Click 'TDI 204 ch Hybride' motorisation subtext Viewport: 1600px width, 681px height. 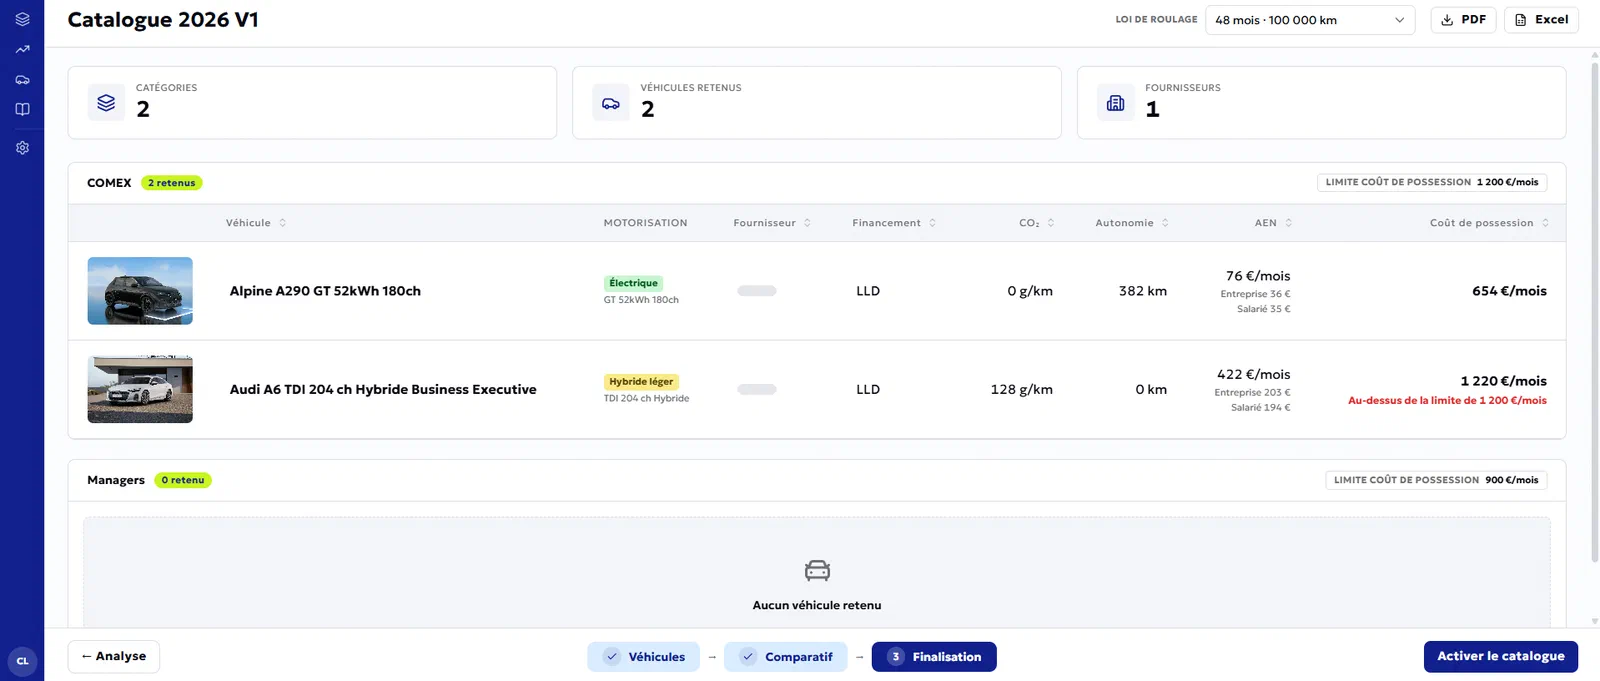pyautogui.click(x=646, y=398)
